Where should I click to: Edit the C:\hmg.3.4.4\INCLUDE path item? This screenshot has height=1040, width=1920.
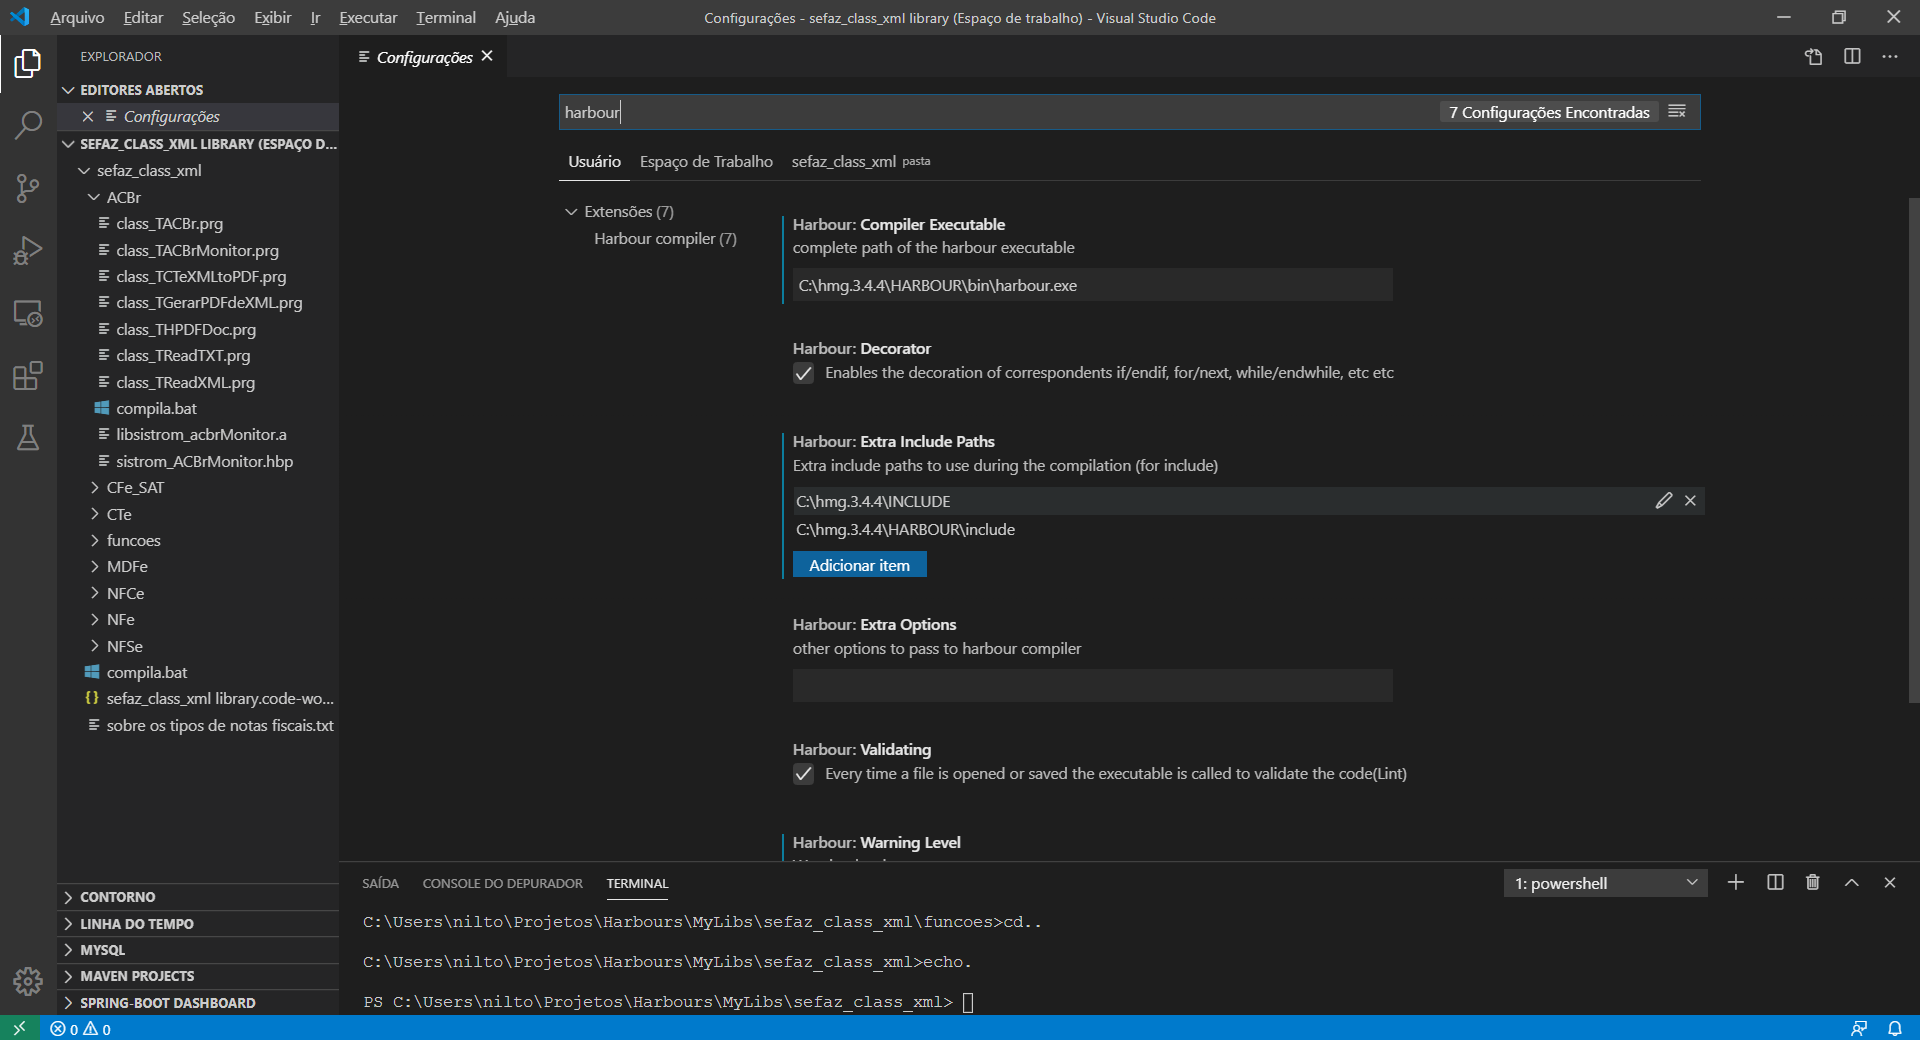point(1663,501)
